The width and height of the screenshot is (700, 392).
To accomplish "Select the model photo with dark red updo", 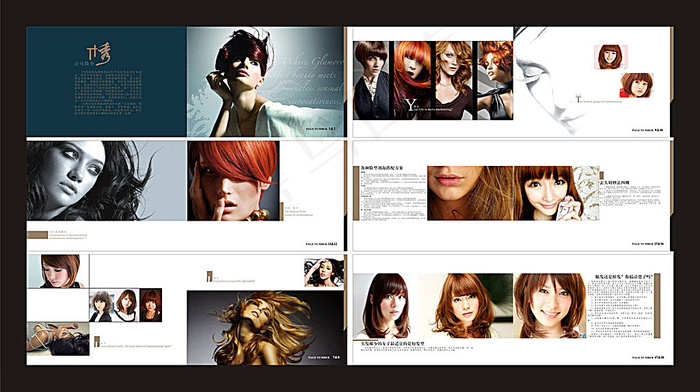I will click(265, 82).
